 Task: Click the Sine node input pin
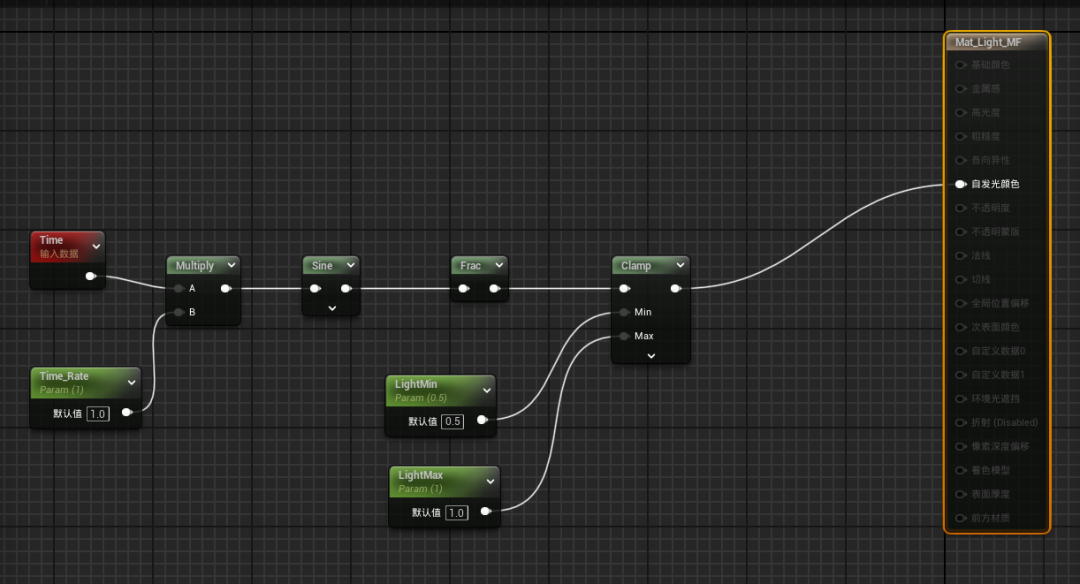pyautogui.click(x=315, y=289)
